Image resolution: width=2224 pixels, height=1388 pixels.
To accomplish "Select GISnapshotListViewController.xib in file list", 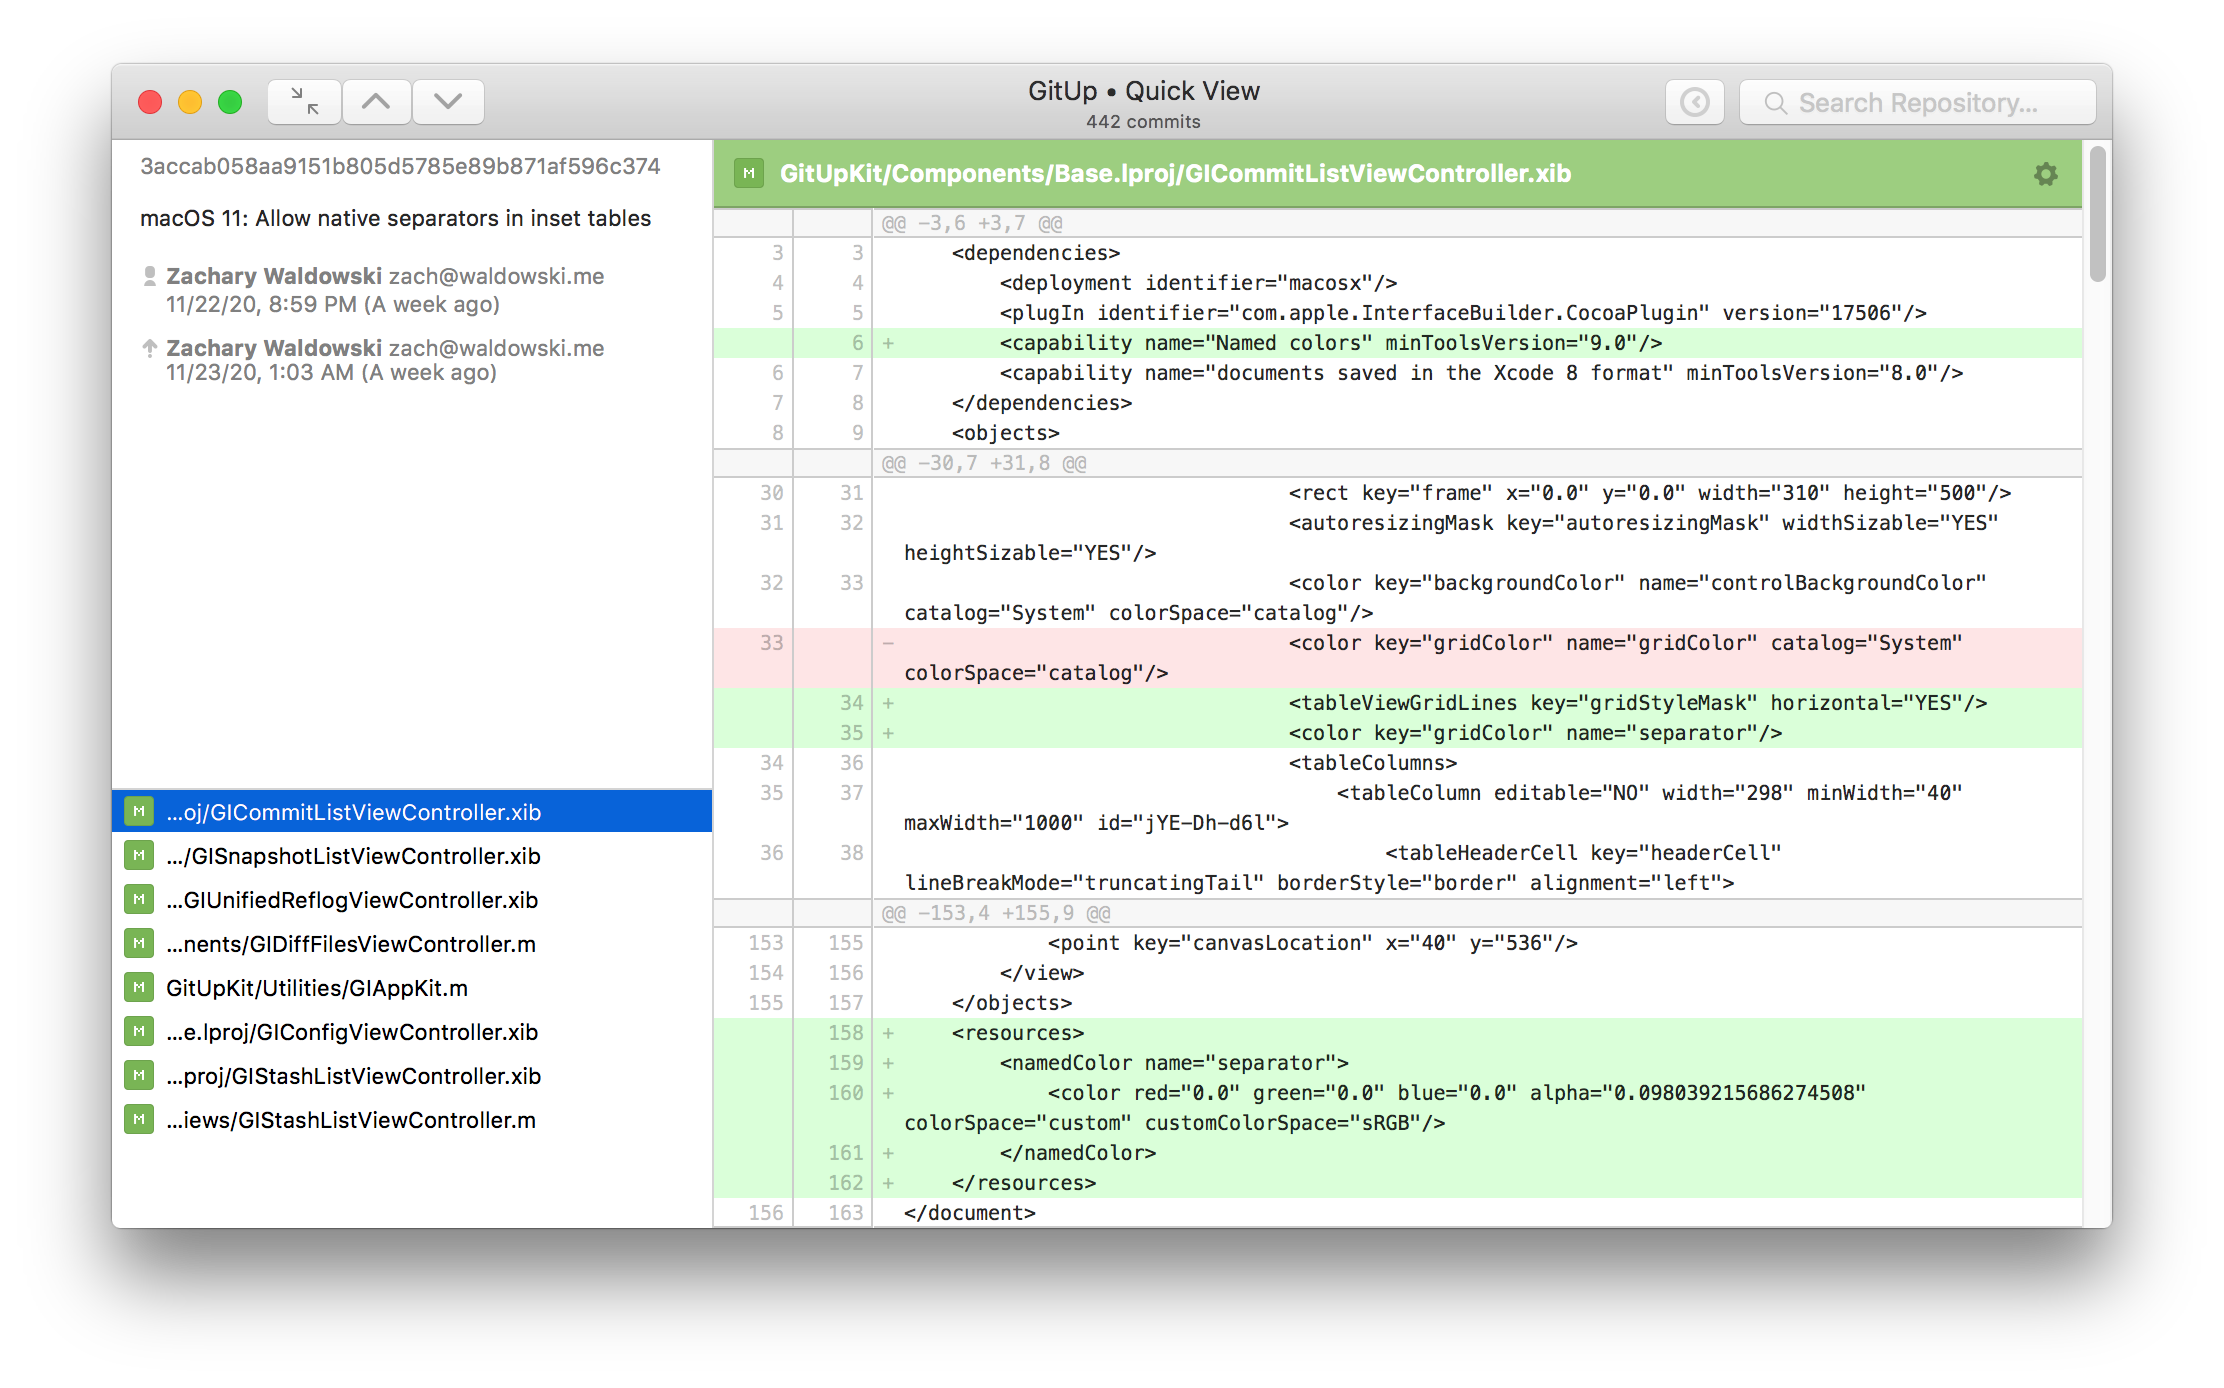I will pos(353,856).
